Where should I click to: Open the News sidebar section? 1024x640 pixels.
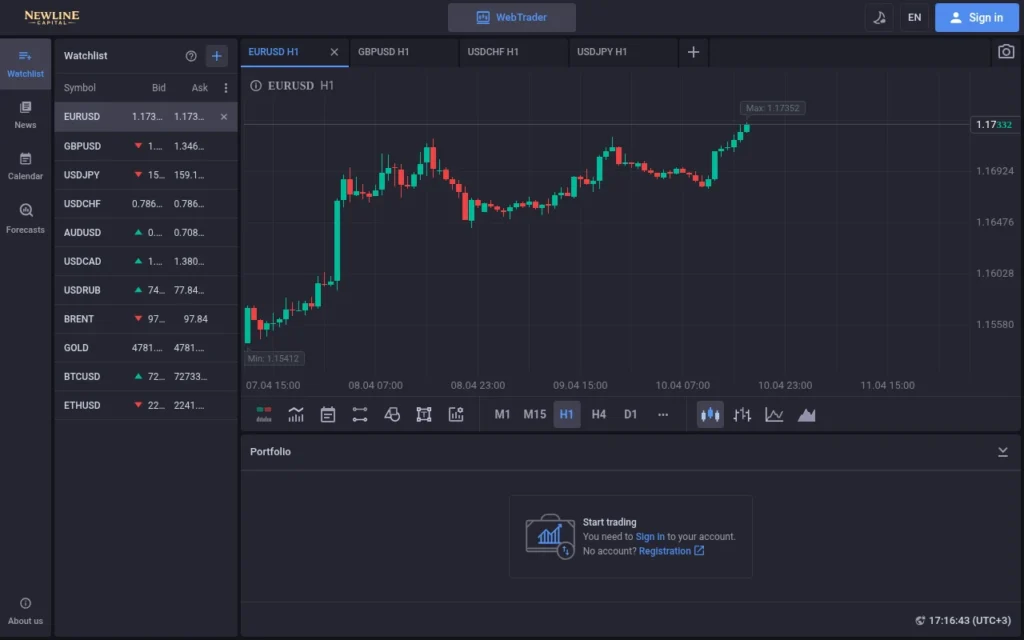24,112
